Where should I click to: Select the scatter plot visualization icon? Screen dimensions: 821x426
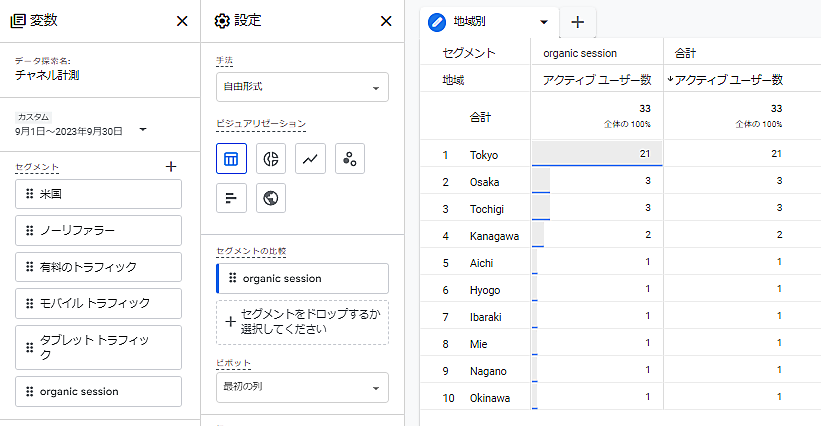349,159
